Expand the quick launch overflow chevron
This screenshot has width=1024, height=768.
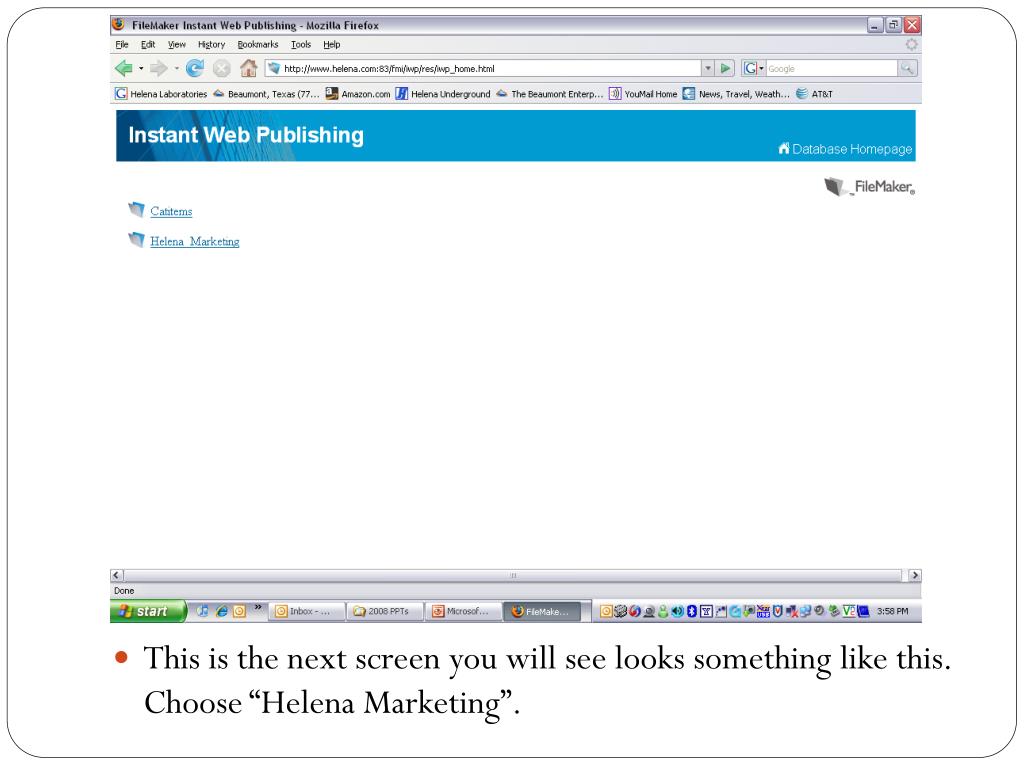(258, 607)
